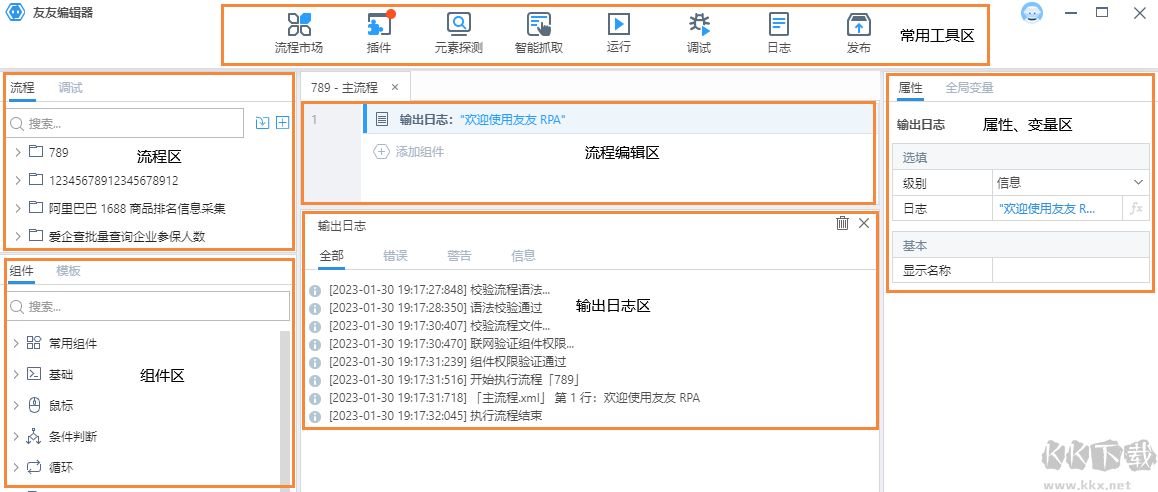Click the 友友编辑器 app logo
1158x492 pixels.
[16, 13]
